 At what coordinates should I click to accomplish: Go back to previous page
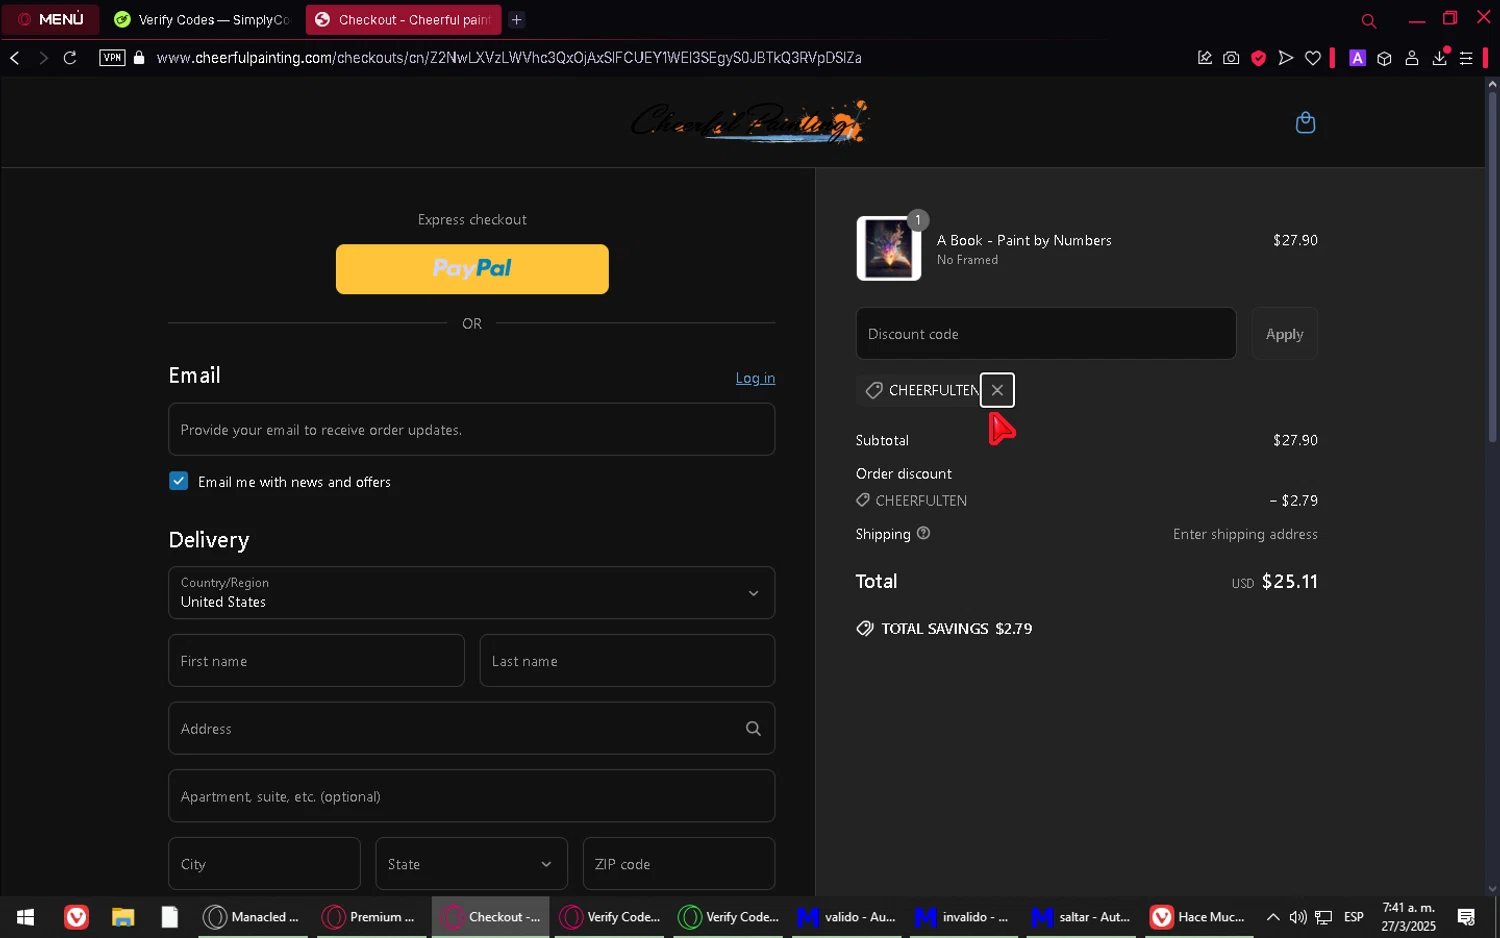point(15,58)
